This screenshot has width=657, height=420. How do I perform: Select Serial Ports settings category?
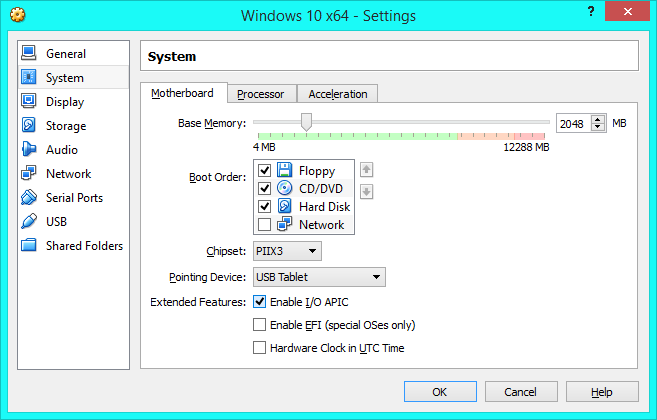tap(74, 197)
